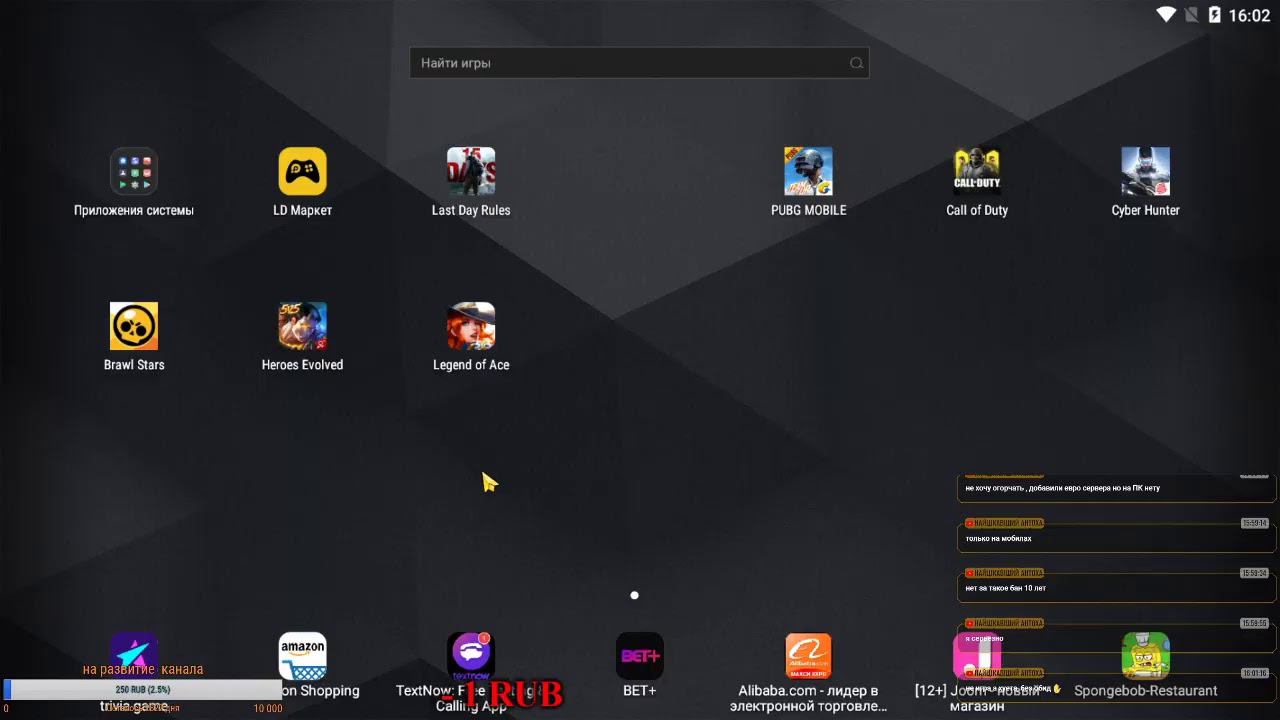The width and height of the screenshot is (1280, 720).
Task: Click chat message "только на мобилах"
Action: 998,538
